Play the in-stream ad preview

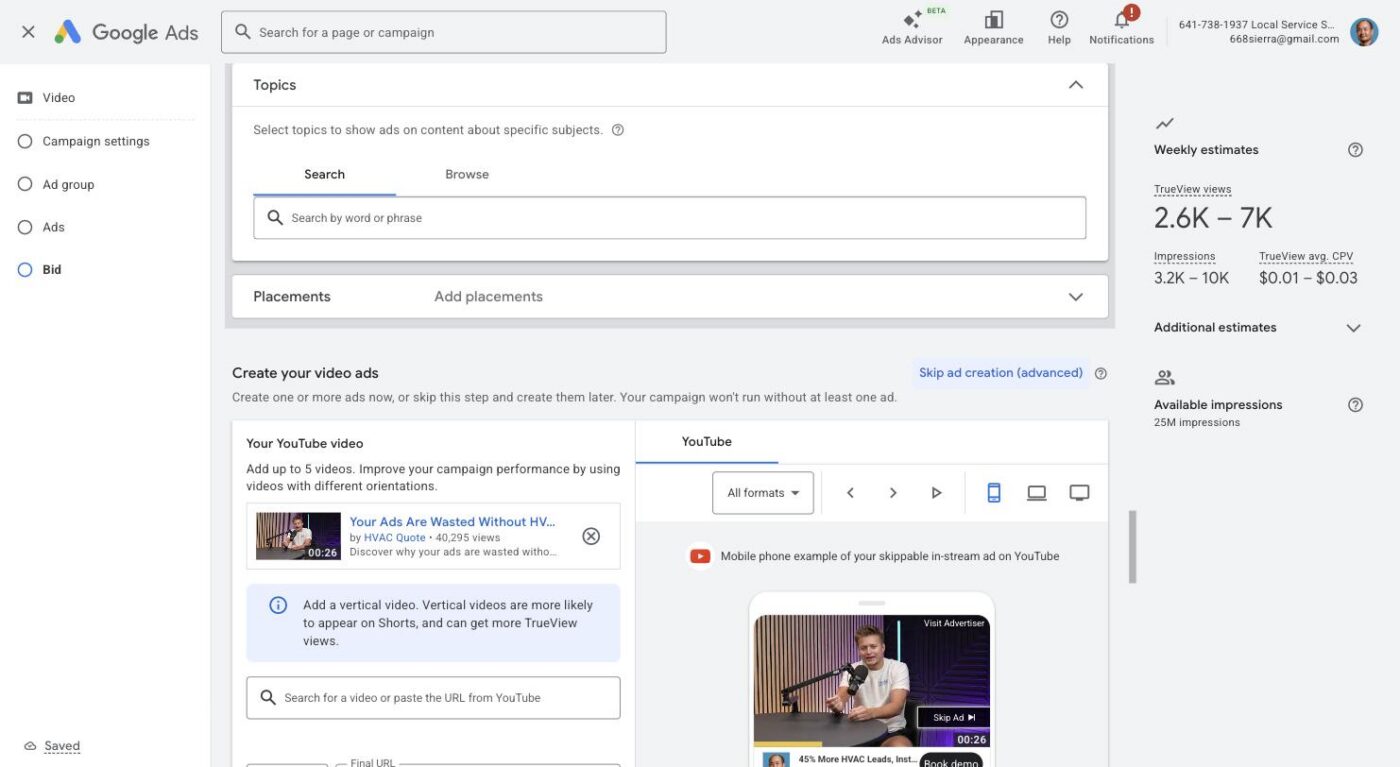[x=935, y=492]
